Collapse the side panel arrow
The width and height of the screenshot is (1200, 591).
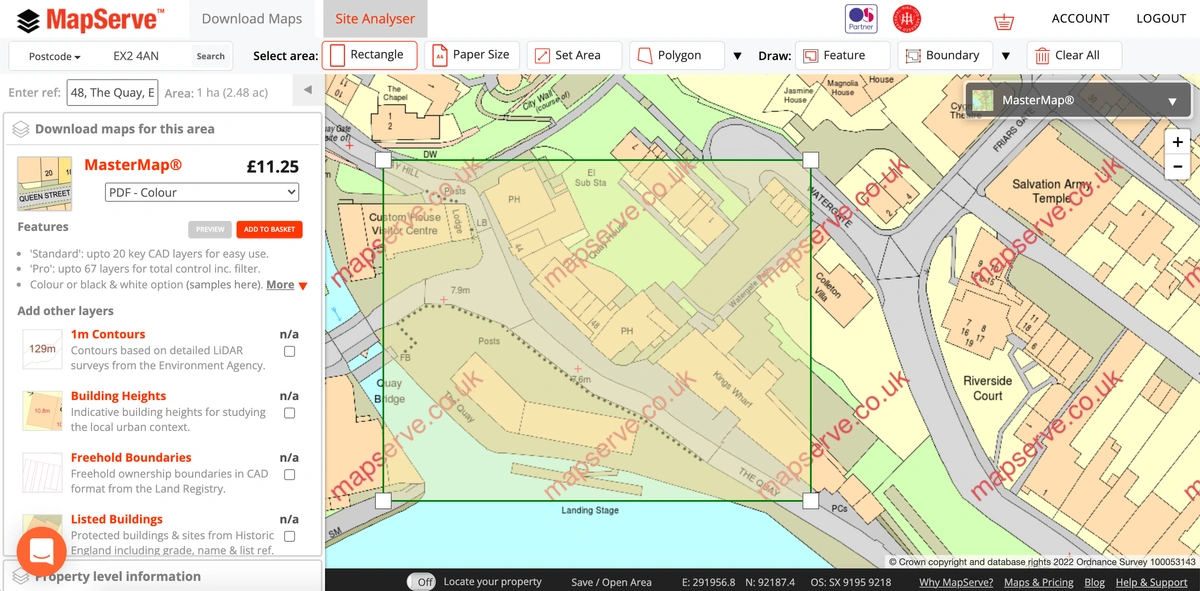307,91
